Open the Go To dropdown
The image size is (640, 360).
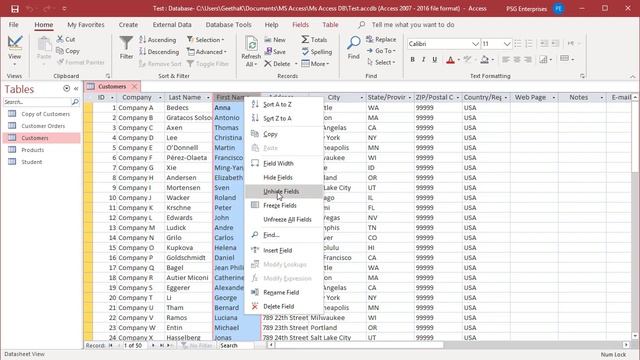coord(381,51)
